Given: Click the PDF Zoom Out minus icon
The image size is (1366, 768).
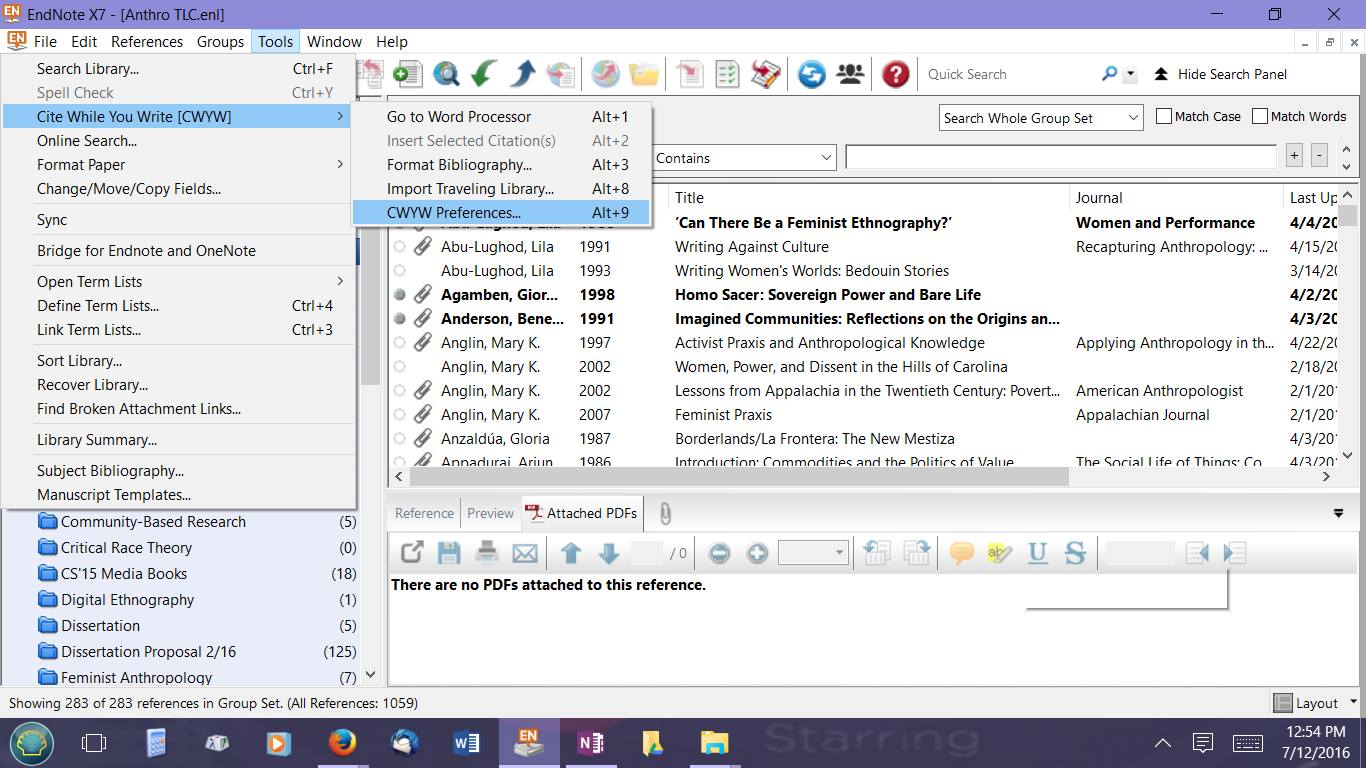Looking at the screenshot, I should (719, 553).
